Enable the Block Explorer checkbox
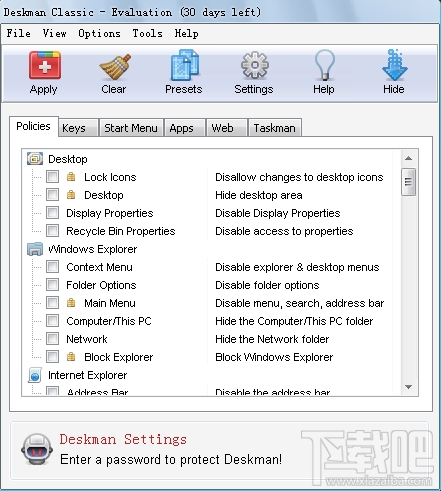This screenshot has height=491, width=441. point(53,357)
